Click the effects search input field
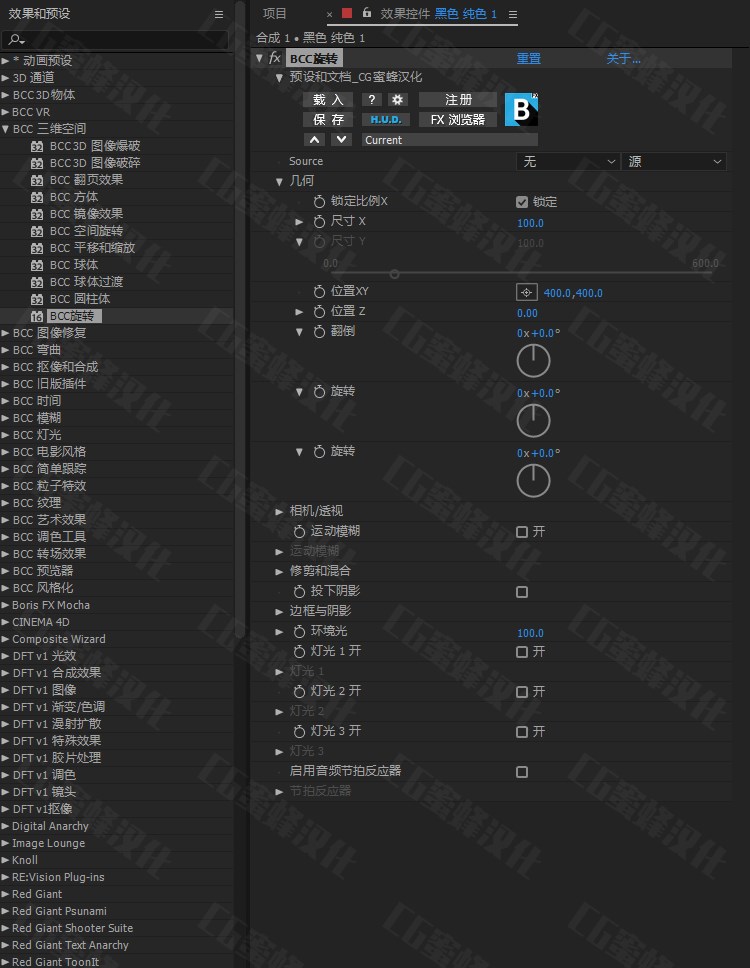This screenshot has width=750, height=968. [115, 40]
